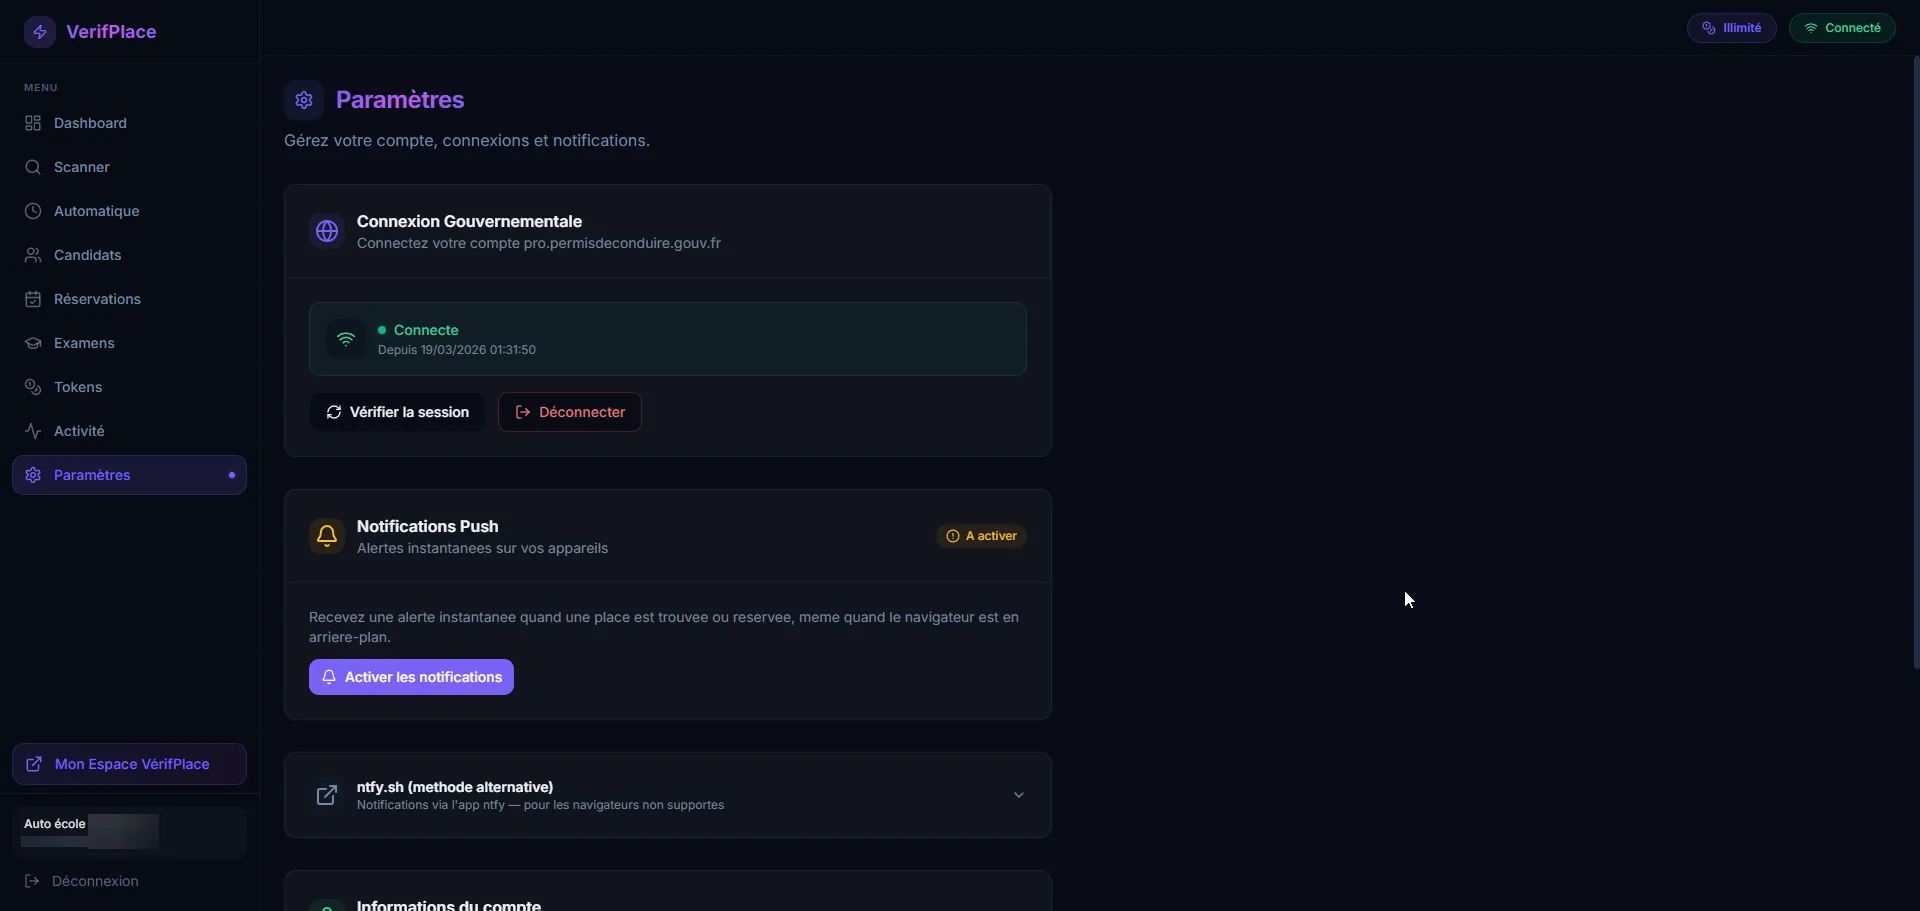
Task: Select Examens in the sidebar
Action: [84, 343]
